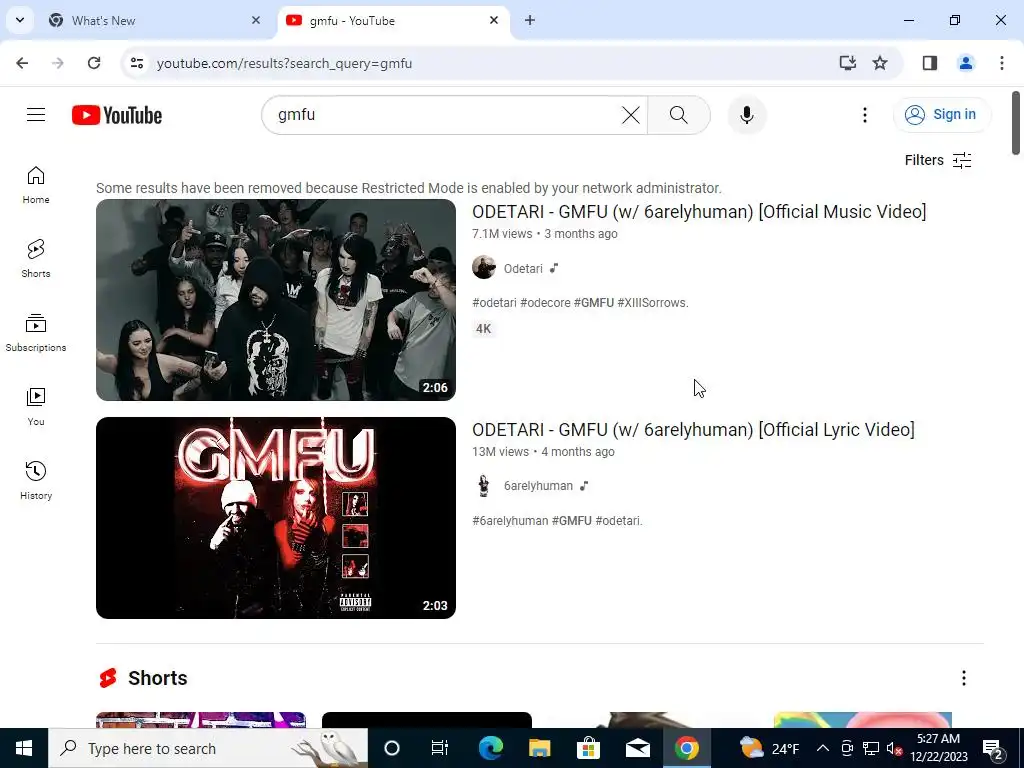Open the You section in sidebar
The width and height of the screenshot is (1024, 768).
pyautogui.click(x=36, y=406)
